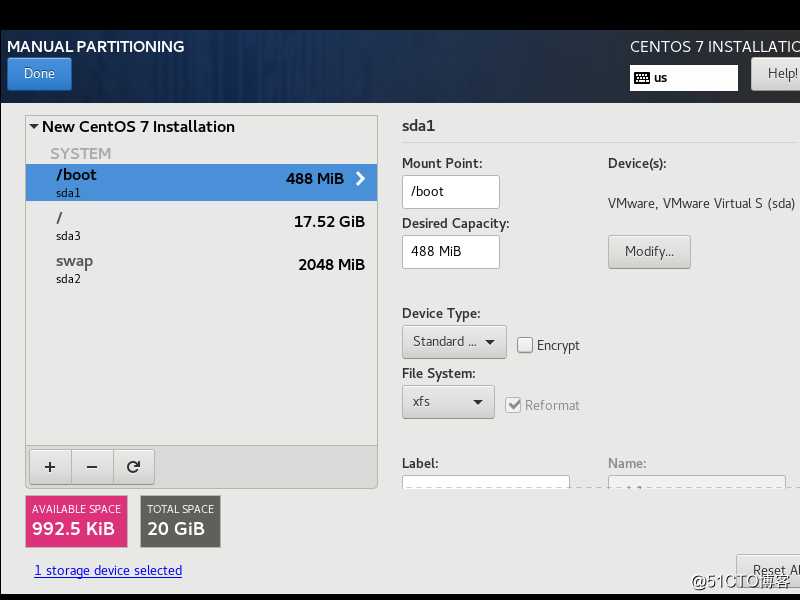Click the Mount Point input field
Viewport: 800px width, 600px height.
(x=451, y=192)
